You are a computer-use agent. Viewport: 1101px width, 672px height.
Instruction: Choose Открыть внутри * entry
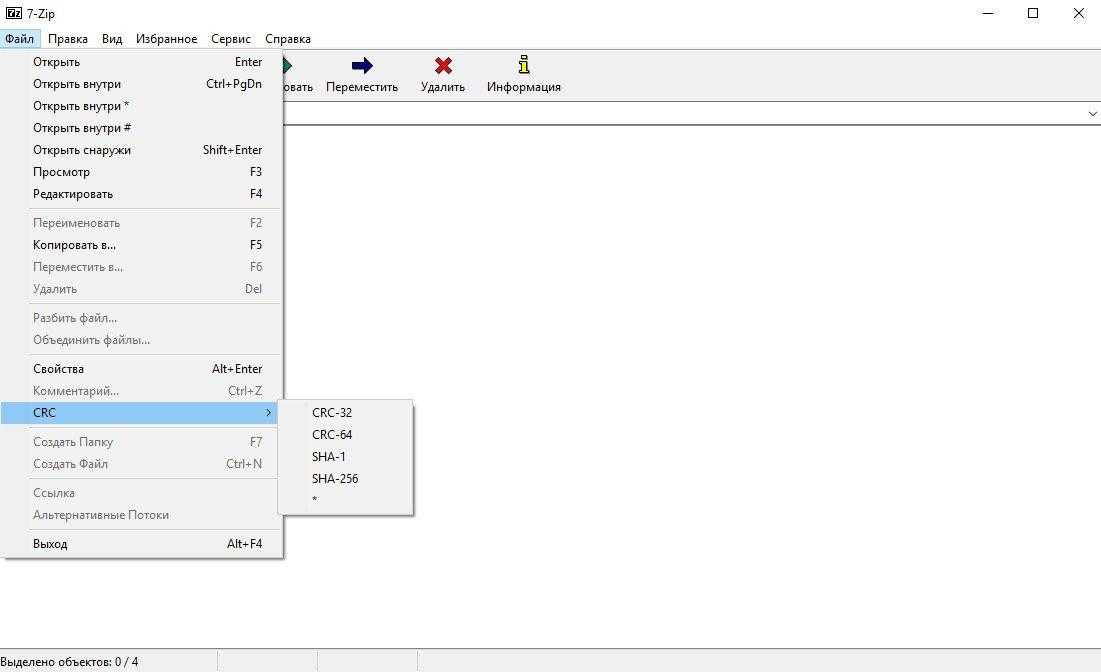pos(141,106)
